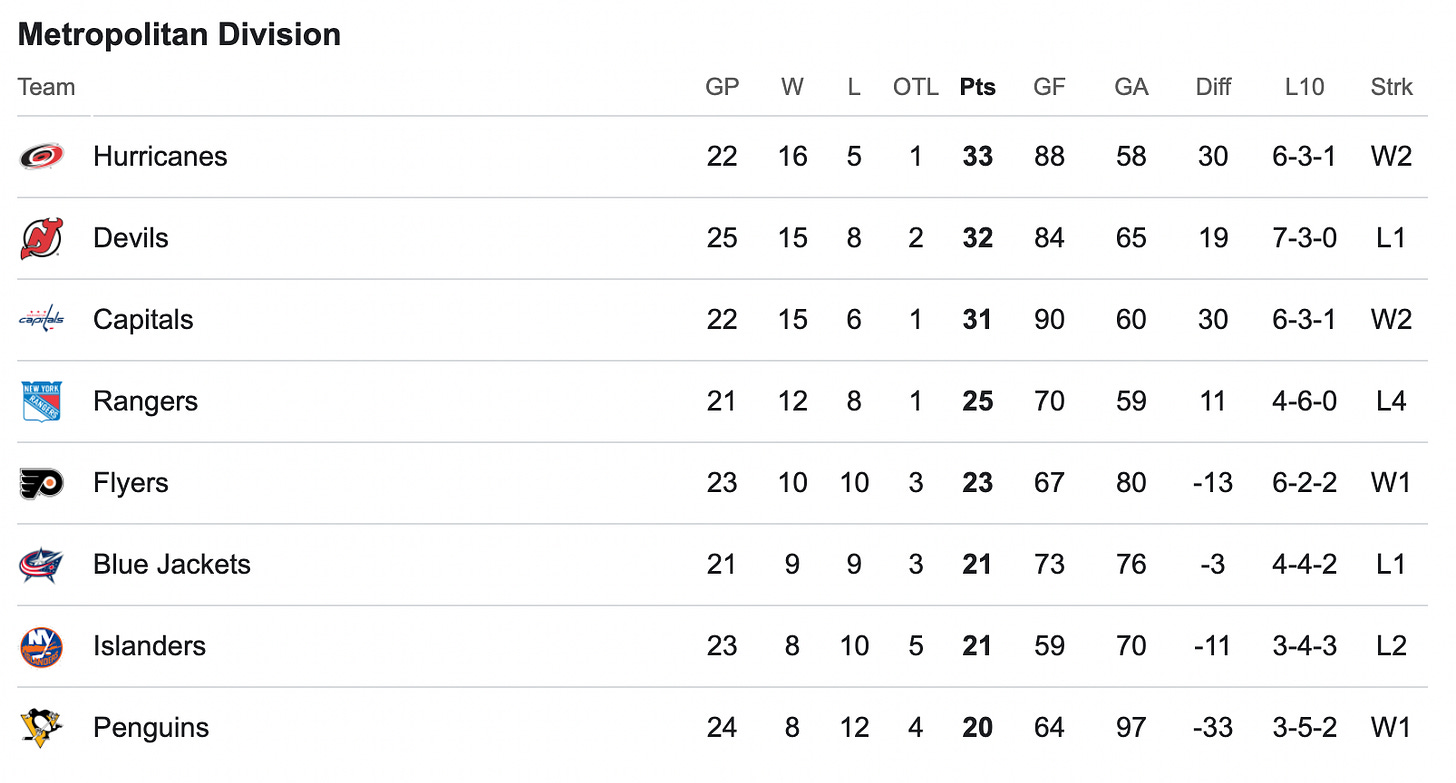Viewport: 1456px width, 783px height.
Task: Open the Hurricanes team name link
Action: click(160, 156)
